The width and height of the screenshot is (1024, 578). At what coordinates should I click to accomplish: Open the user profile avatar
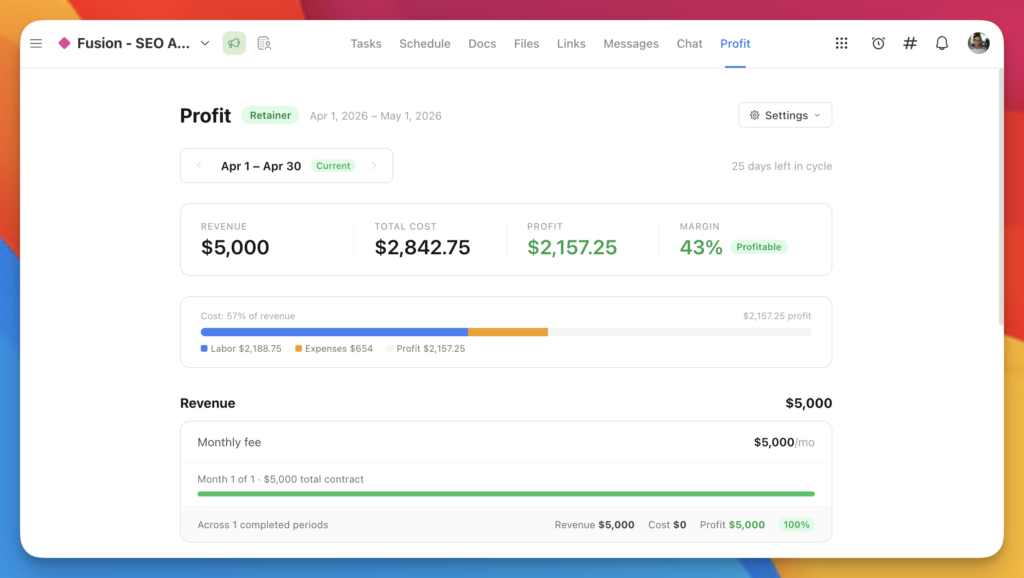tap(978, 44)
